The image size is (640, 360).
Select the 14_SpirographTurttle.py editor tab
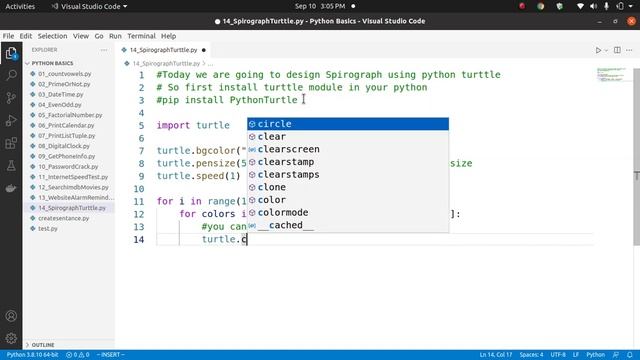point(163,50)
